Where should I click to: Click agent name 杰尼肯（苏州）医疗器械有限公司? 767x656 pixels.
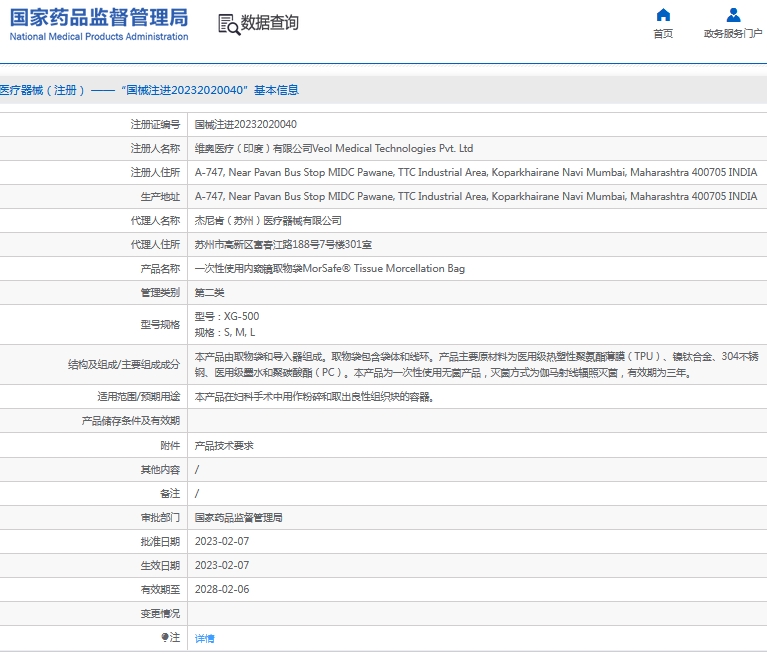coord(268,221)
